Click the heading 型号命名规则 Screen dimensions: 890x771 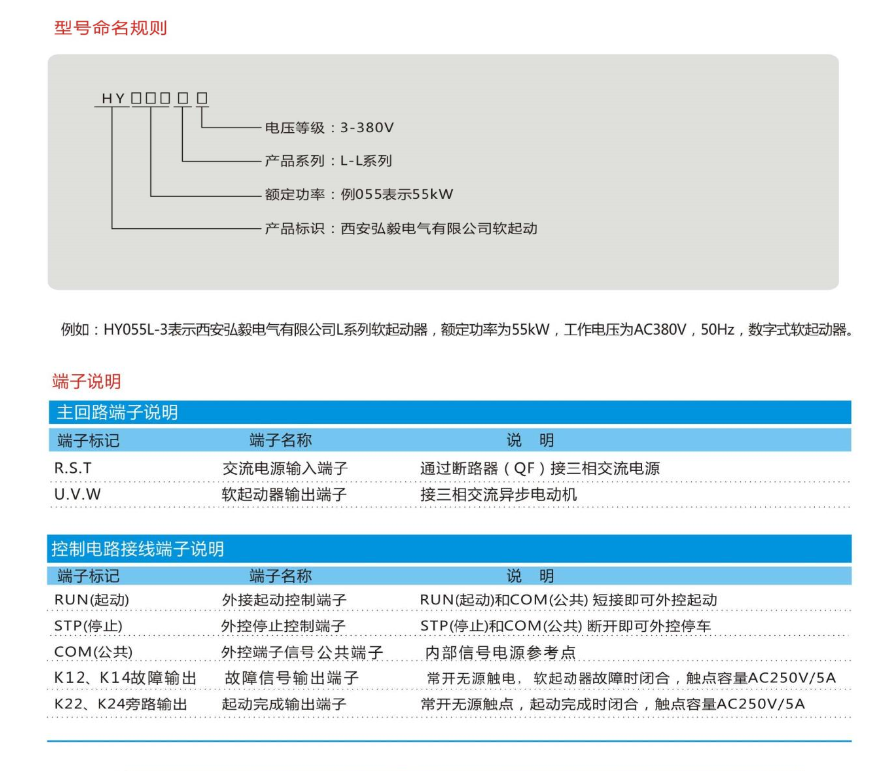point(110,28)
